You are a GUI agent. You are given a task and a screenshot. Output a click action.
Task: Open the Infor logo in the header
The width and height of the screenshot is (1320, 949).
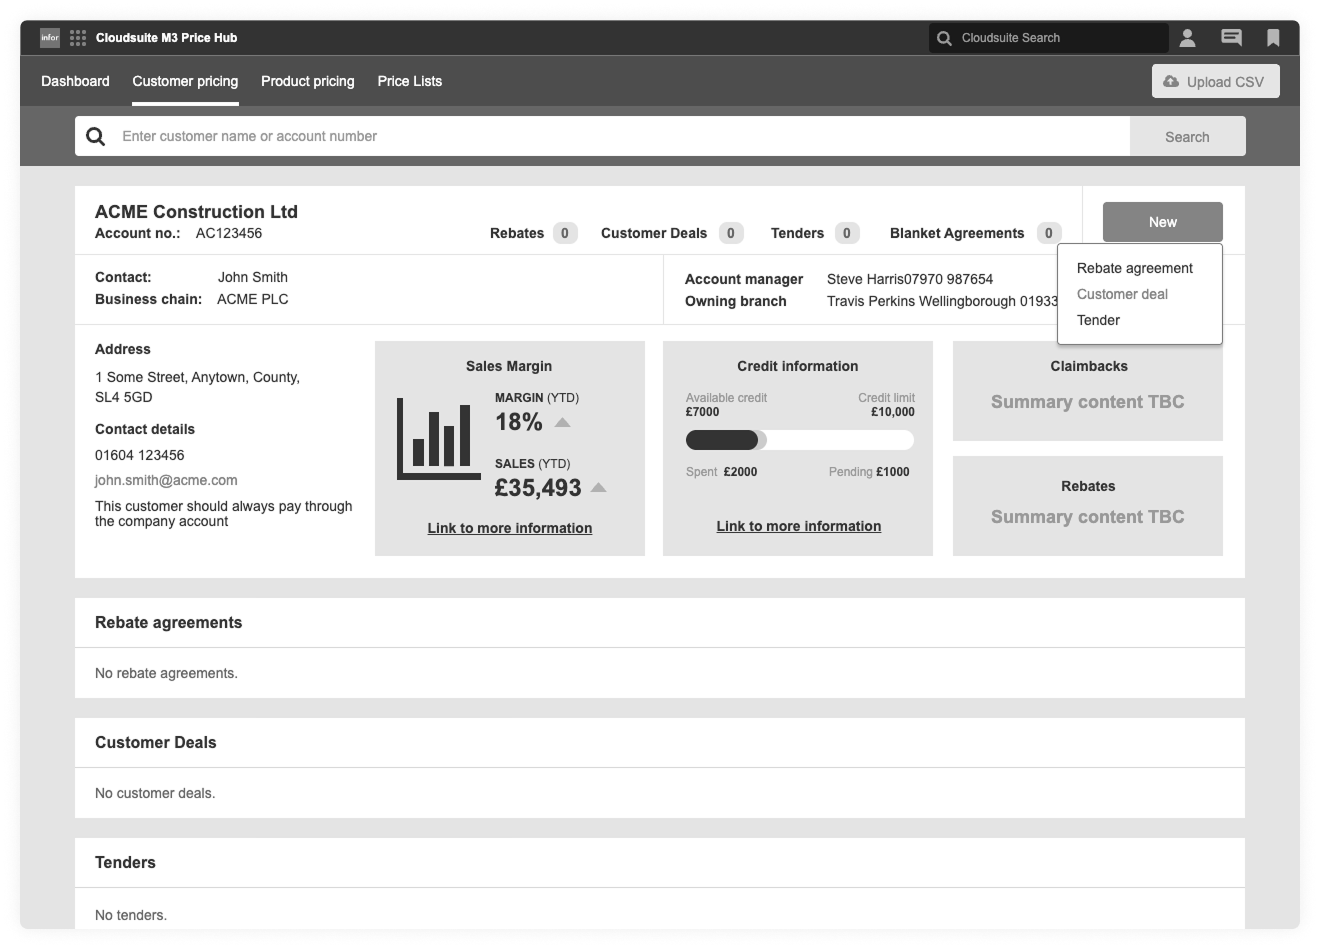coord(50,38)
